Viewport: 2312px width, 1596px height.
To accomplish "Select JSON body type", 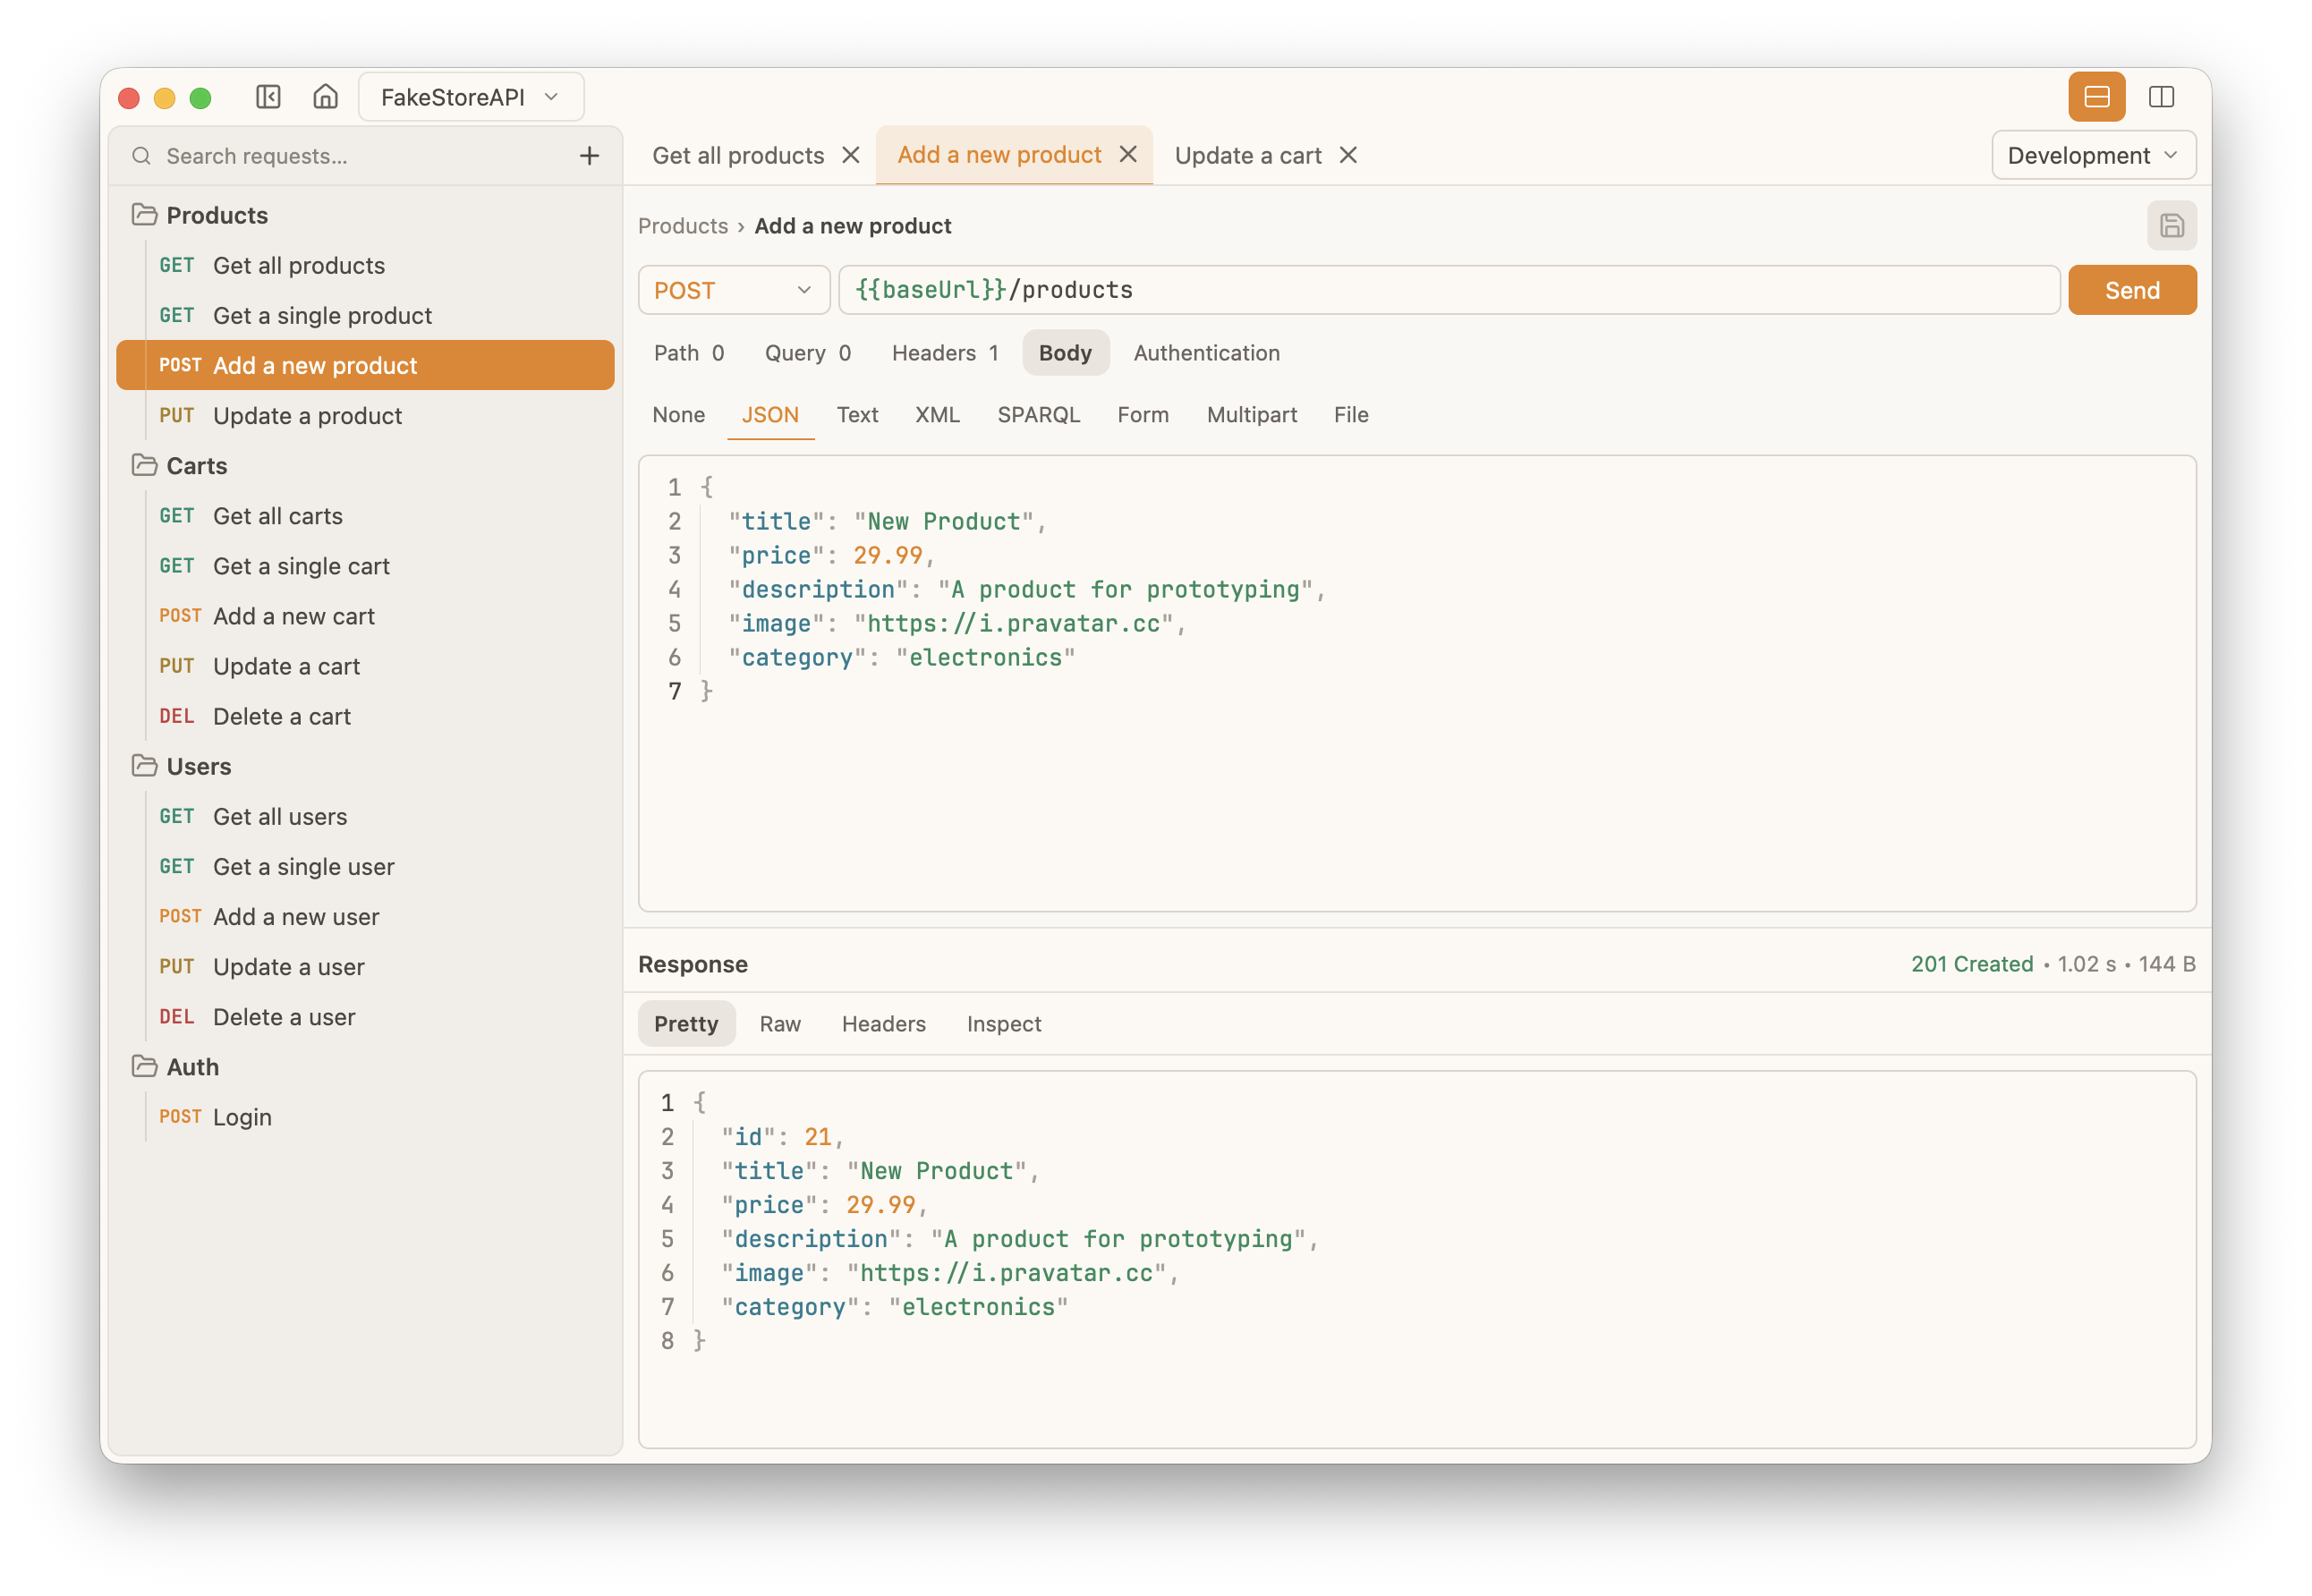I will (770, 415).
